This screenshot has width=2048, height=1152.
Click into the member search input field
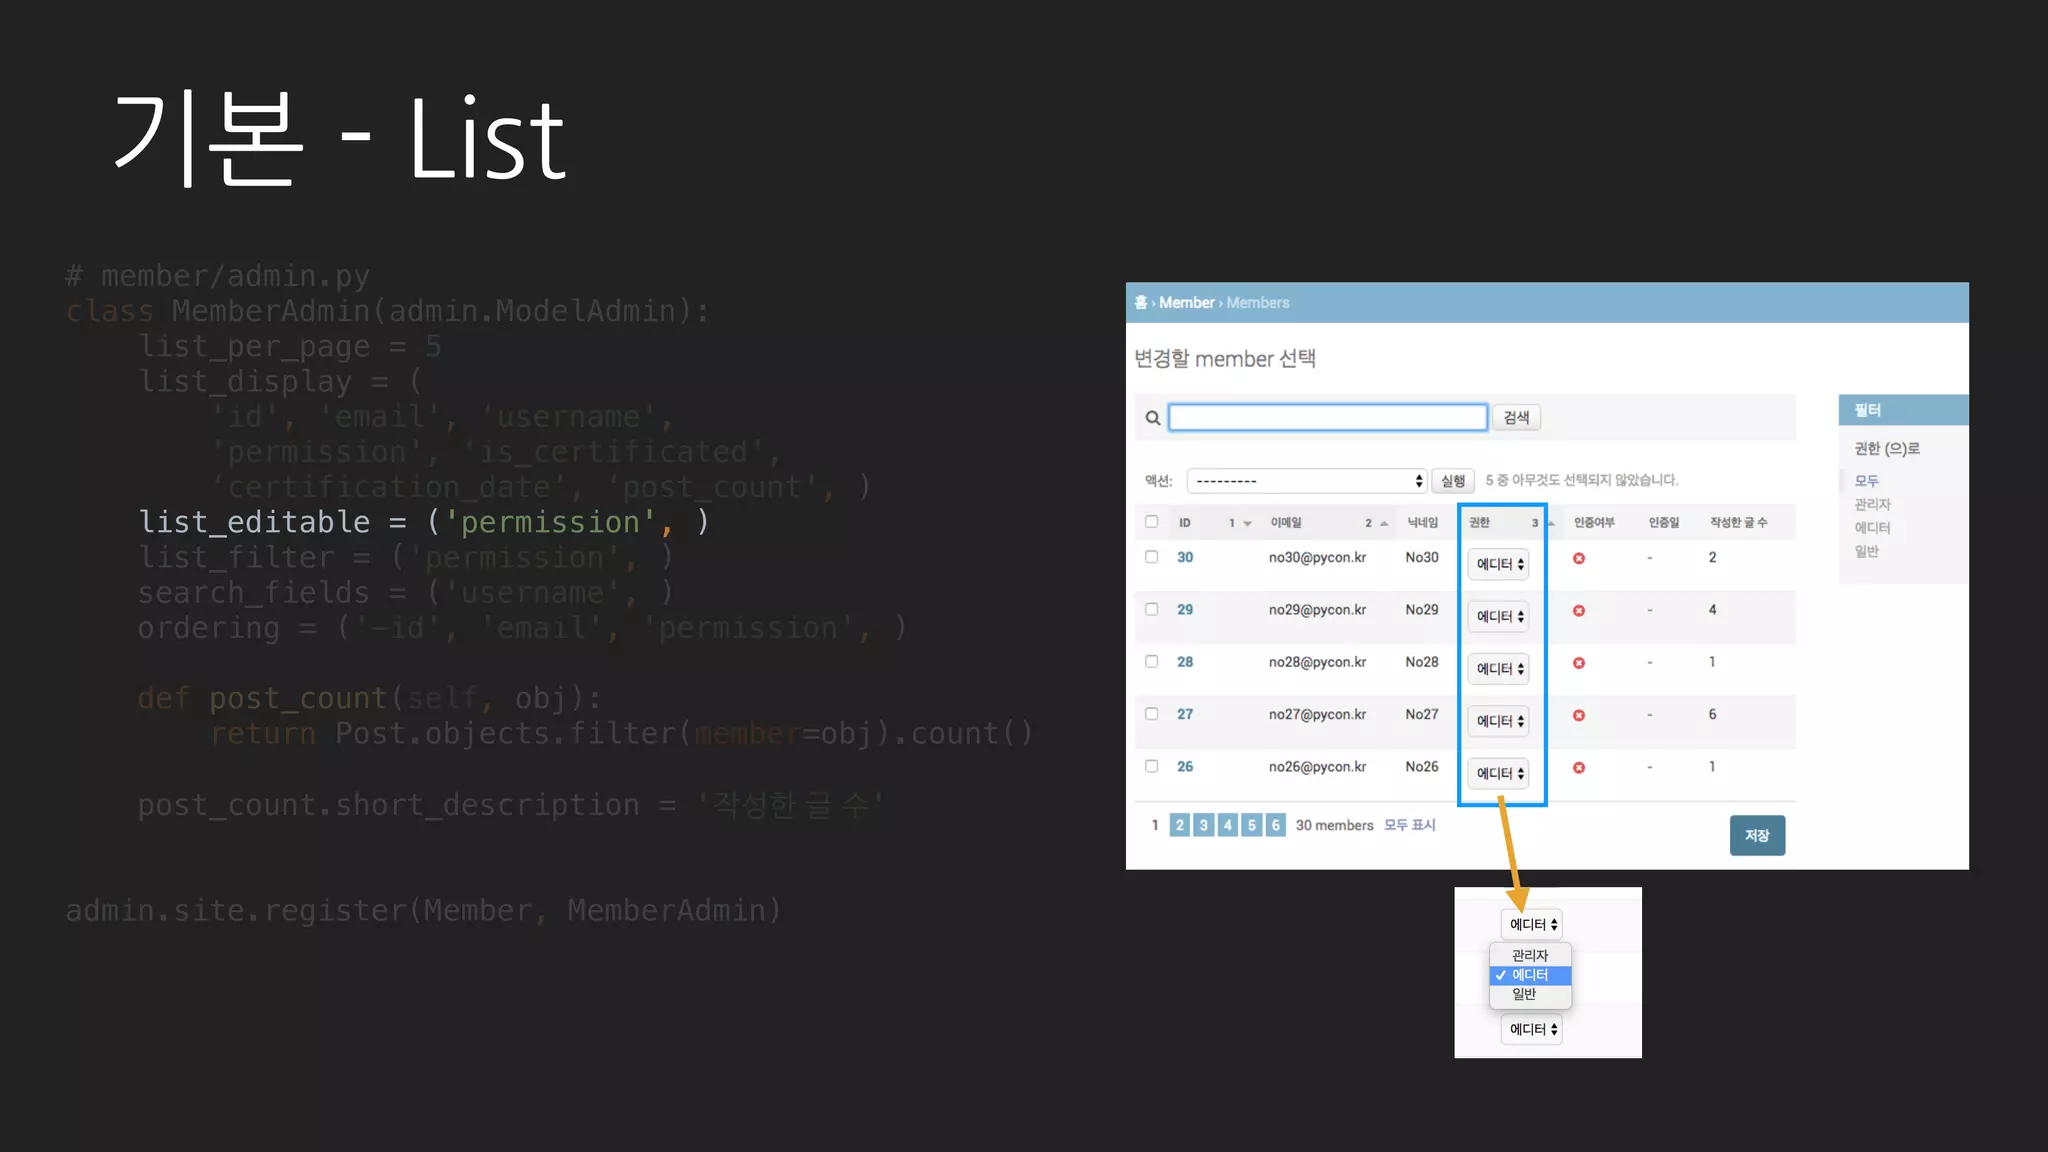[x=1327, y=418]
